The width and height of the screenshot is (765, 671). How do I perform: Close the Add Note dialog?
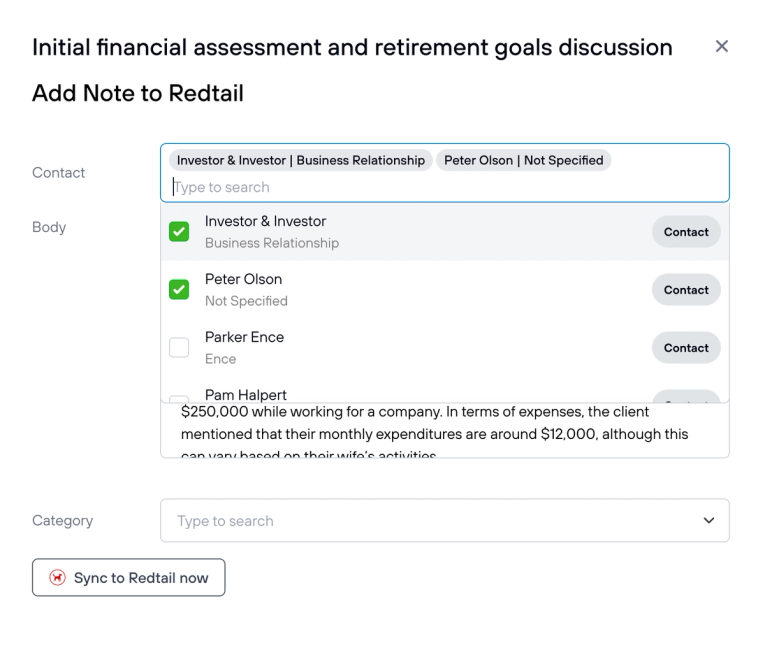[x=722, y=47]
